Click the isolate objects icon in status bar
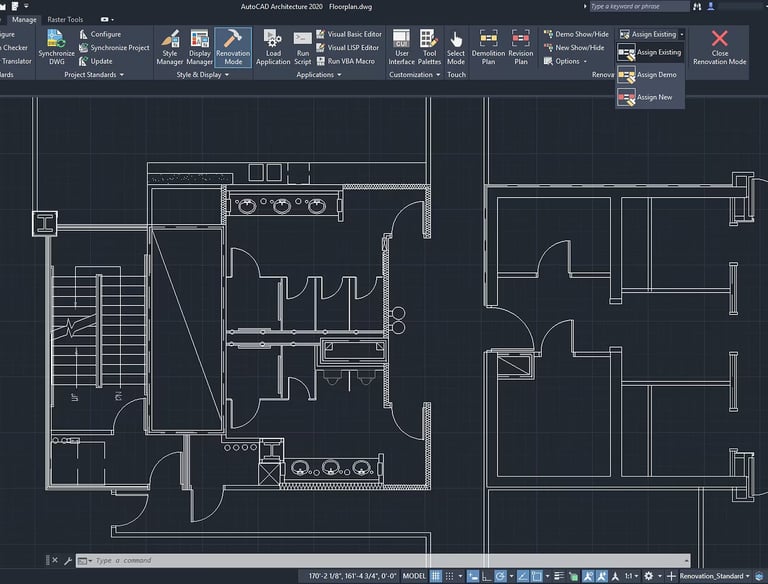Screen dimensions: 768x584 pyautogui.click(x=758, y=576)
